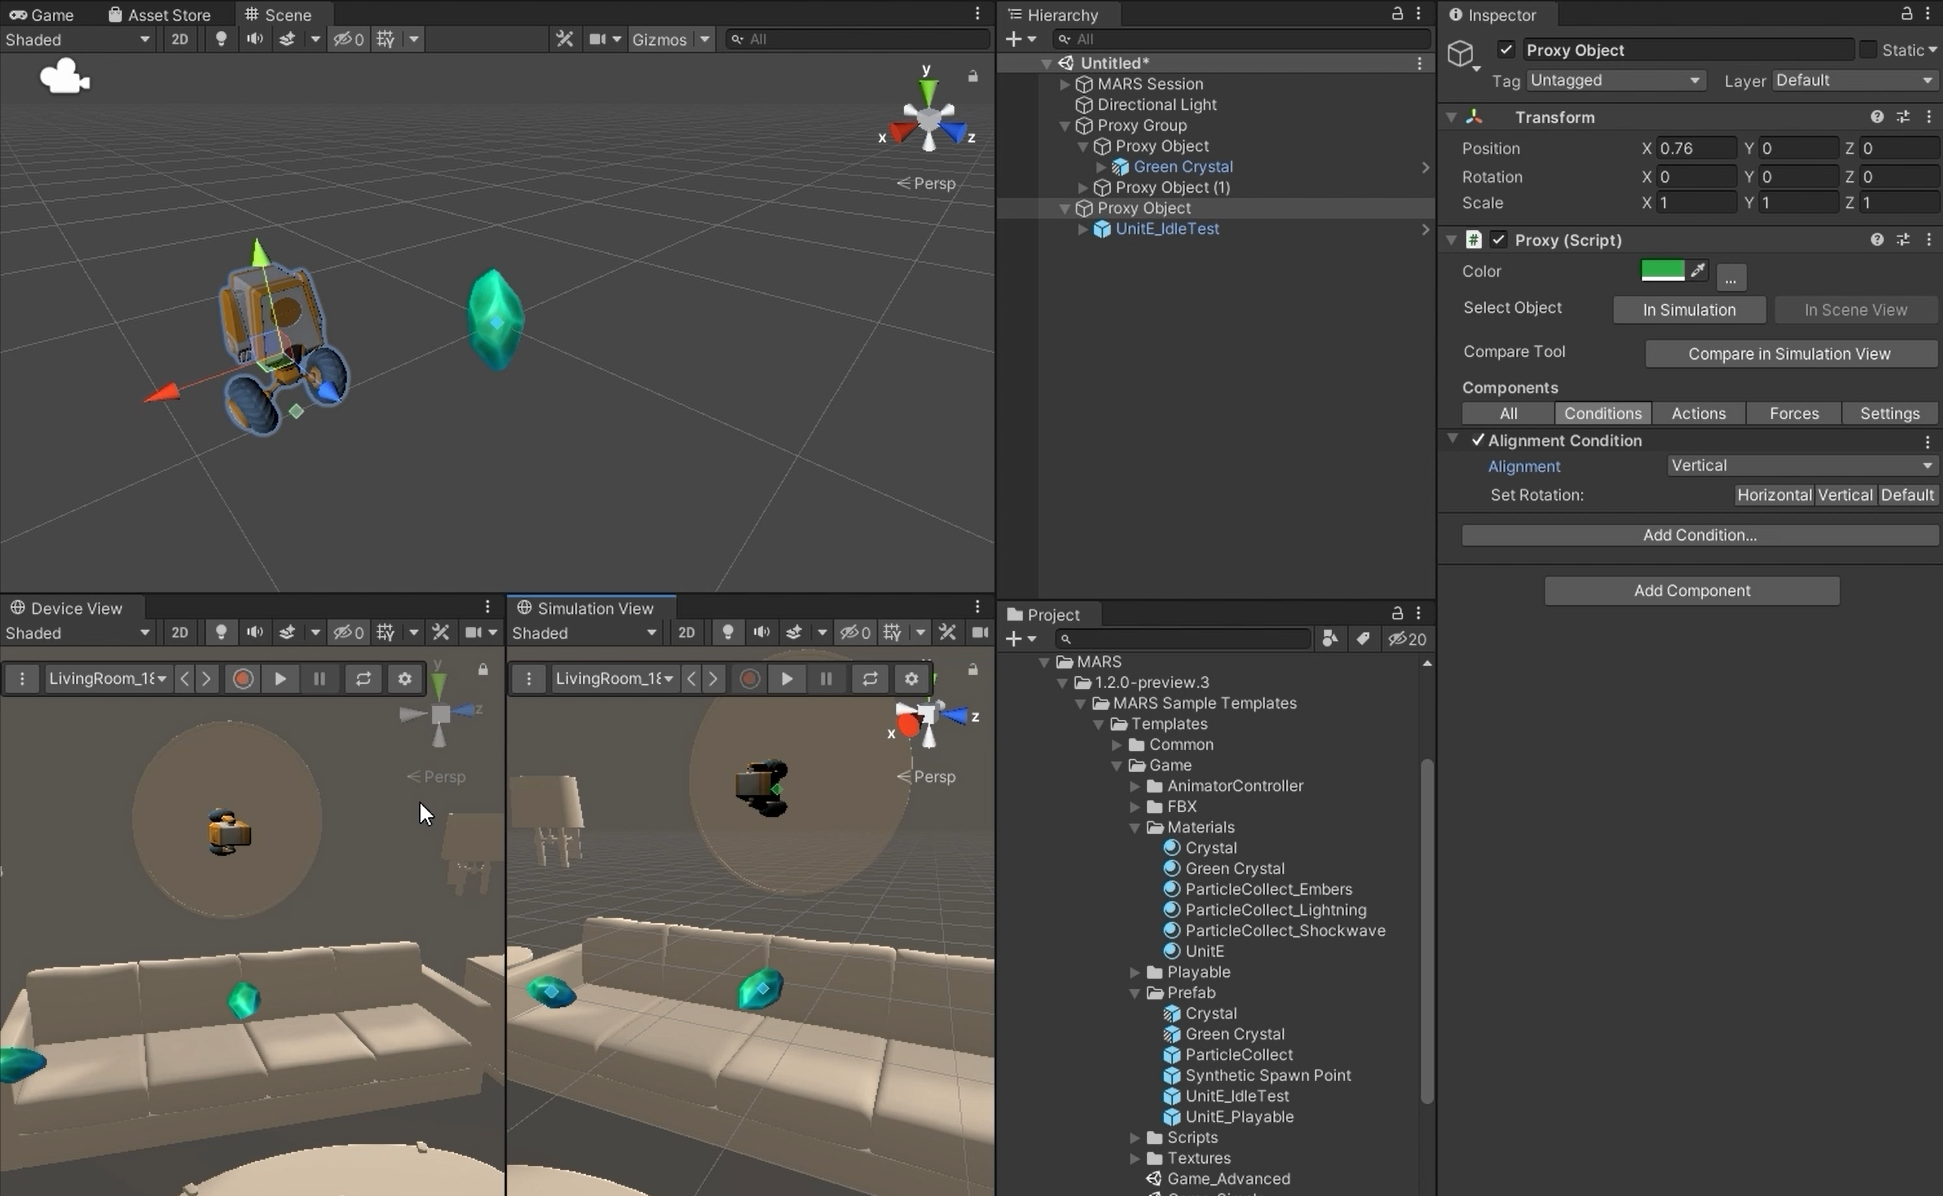
Task: Click Compare in Simulation View button
Action: [1789, 353]
